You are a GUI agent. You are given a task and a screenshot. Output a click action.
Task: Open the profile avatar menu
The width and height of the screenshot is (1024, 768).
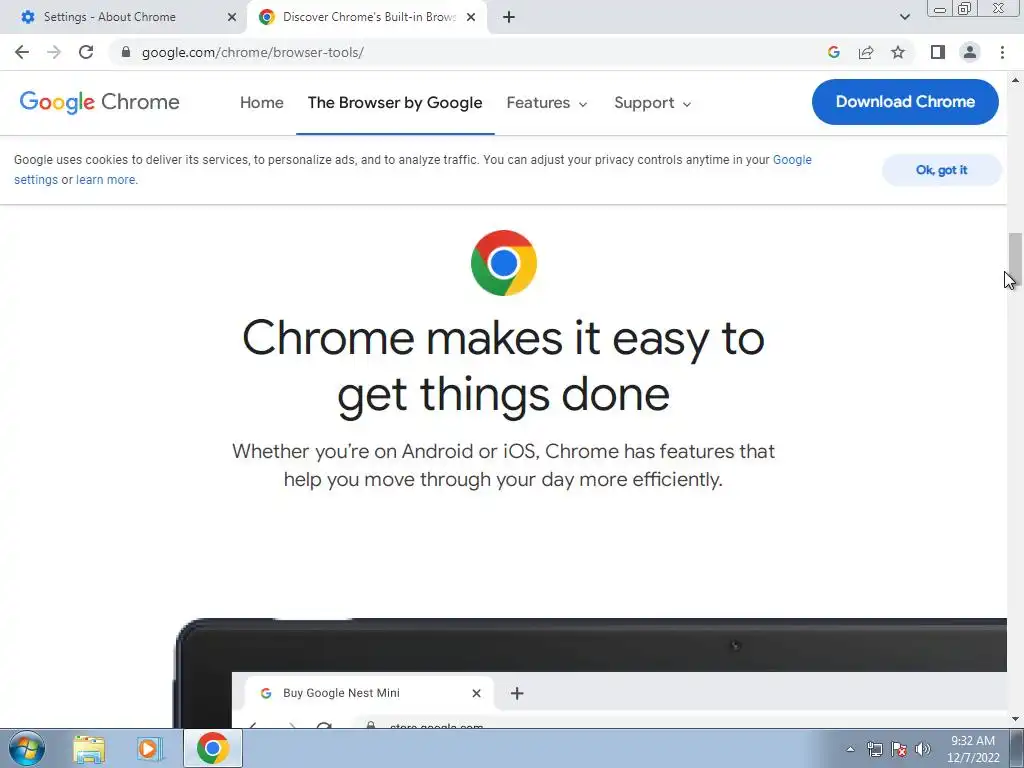970,52
